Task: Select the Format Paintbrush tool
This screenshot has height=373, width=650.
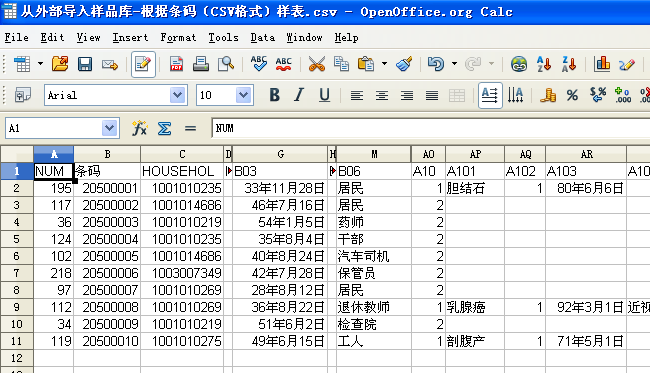Action: [404, 64]
